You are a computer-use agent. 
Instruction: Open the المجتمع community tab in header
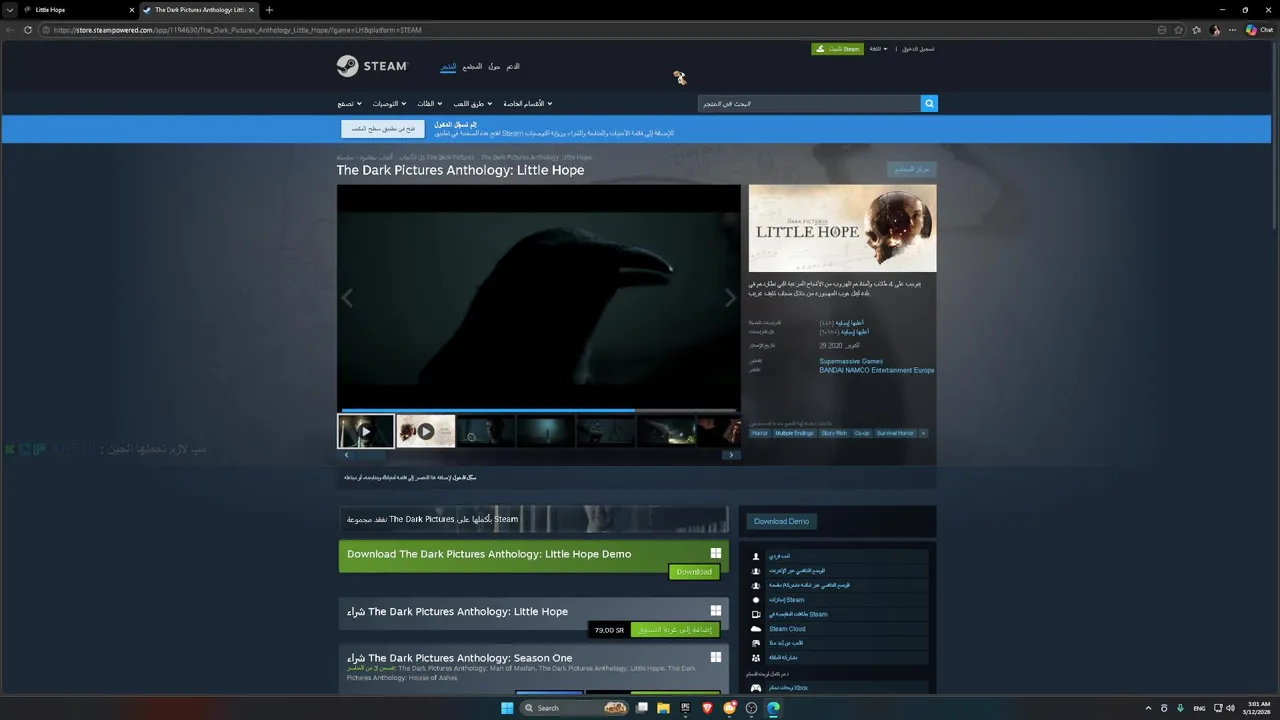click(x=472, y=66)
